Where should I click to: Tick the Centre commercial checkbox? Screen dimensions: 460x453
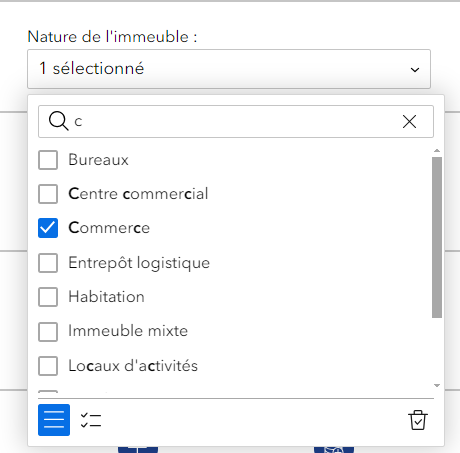pyautogui.click(x=48, y=194)
